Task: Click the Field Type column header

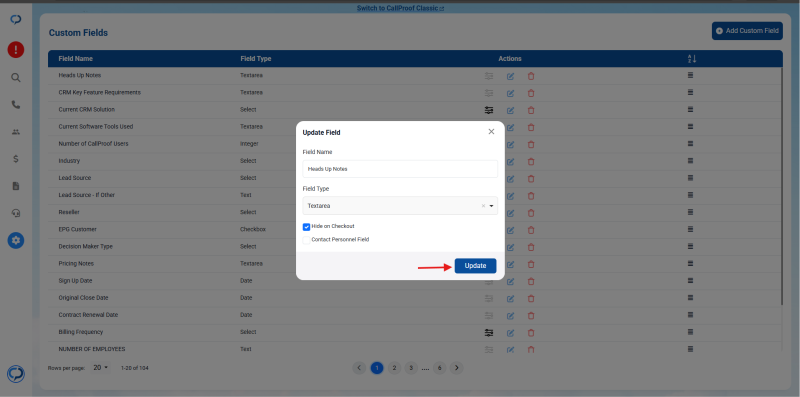Action: 256,59
